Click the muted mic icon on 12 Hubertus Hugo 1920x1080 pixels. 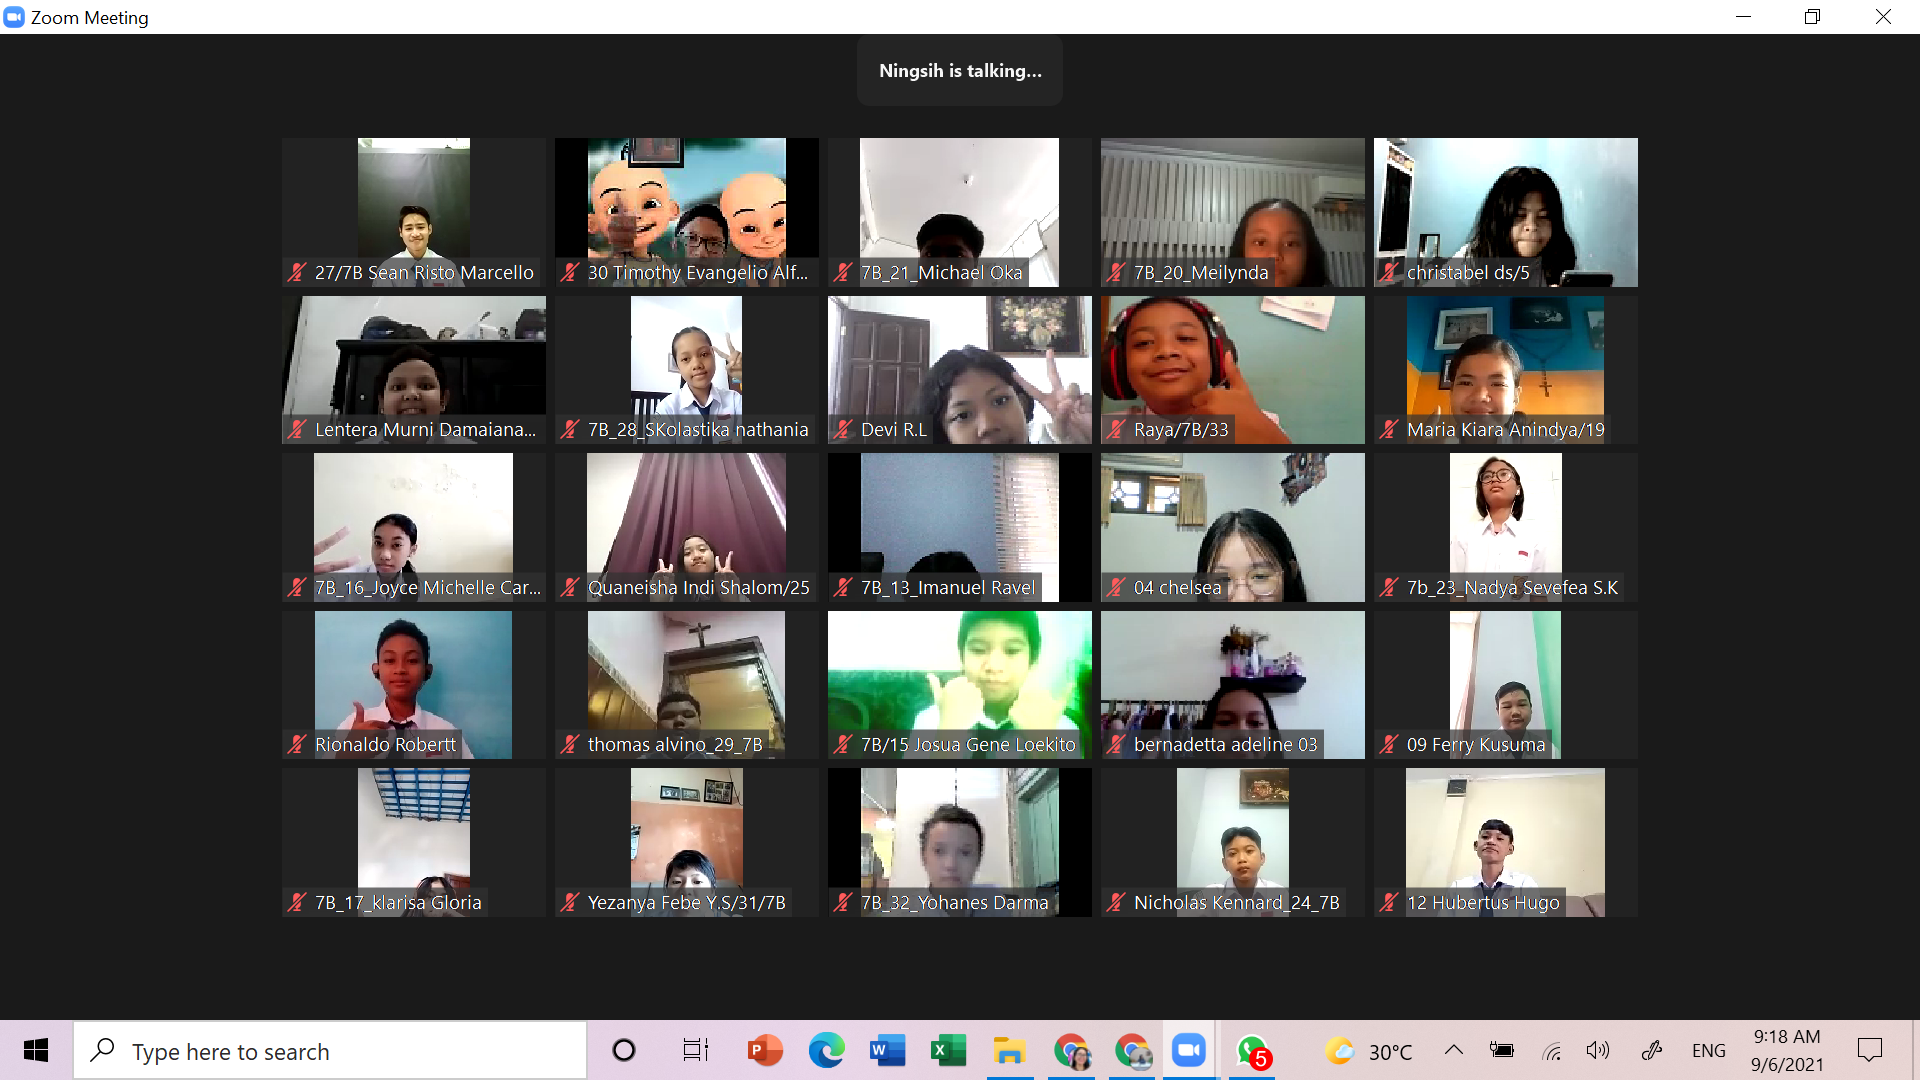(1389, 902)
